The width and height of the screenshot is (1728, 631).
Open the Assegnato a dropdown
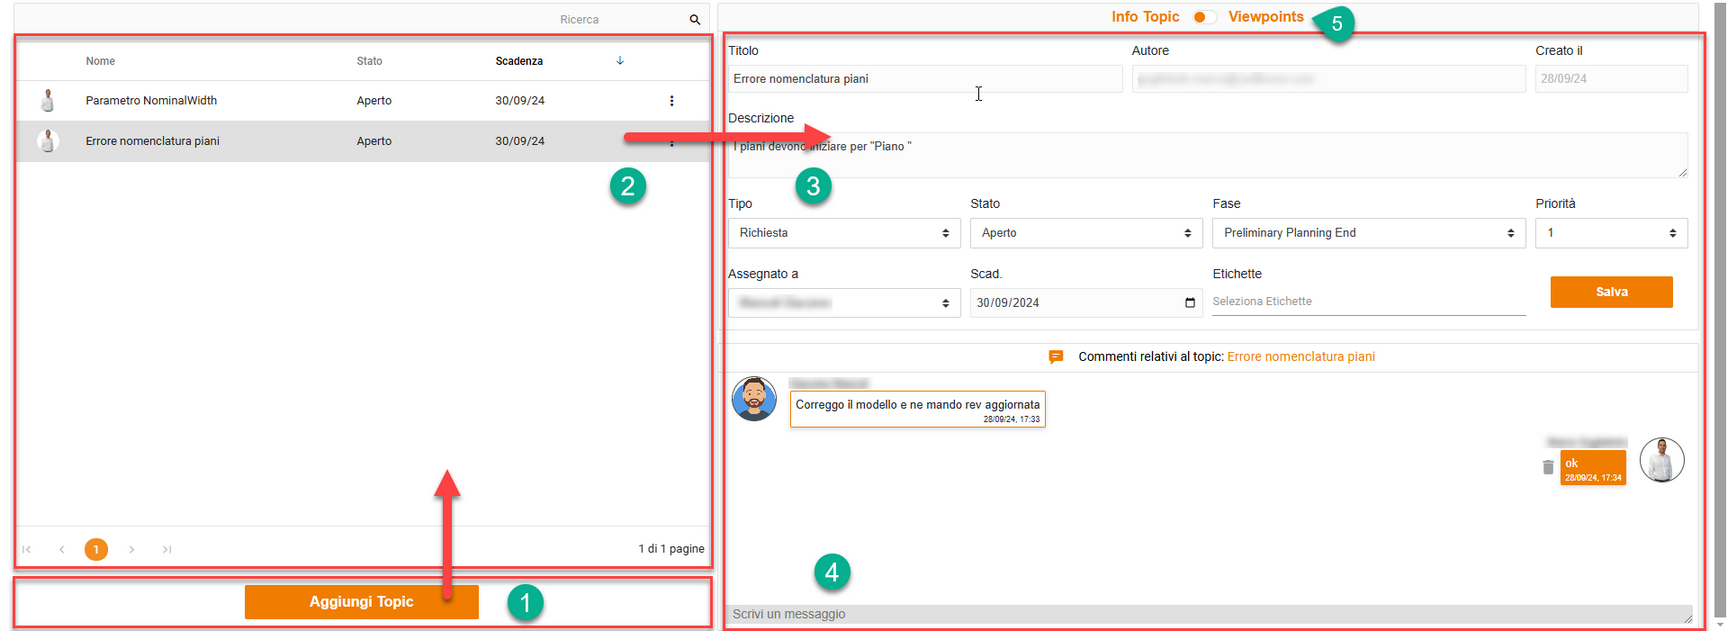pos(844,303)
